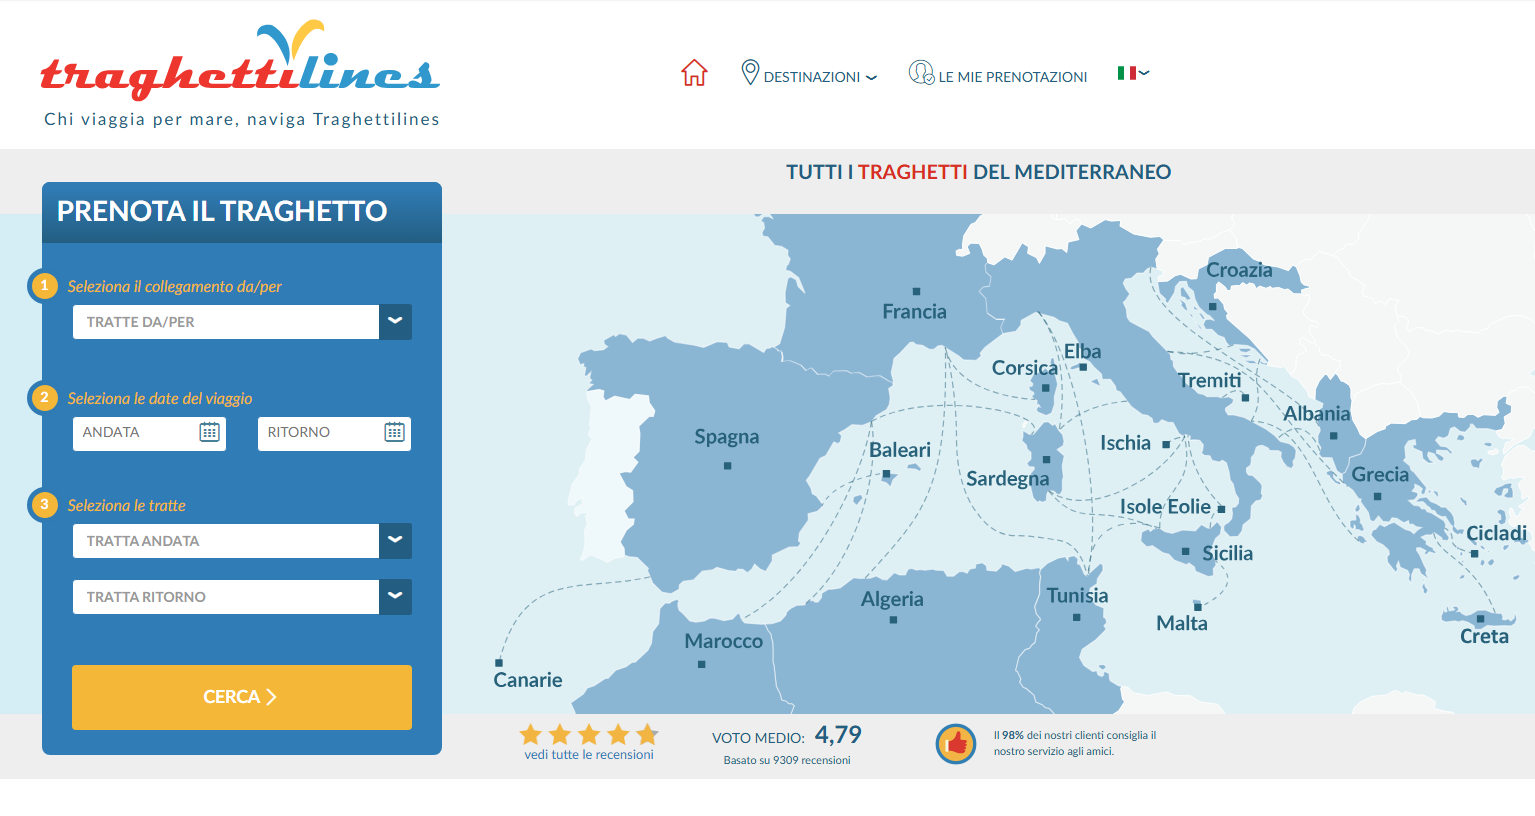Open the vedi tutte le recensioni link
The height and width of the screenshot is (816, 1535).
point(589,755)
